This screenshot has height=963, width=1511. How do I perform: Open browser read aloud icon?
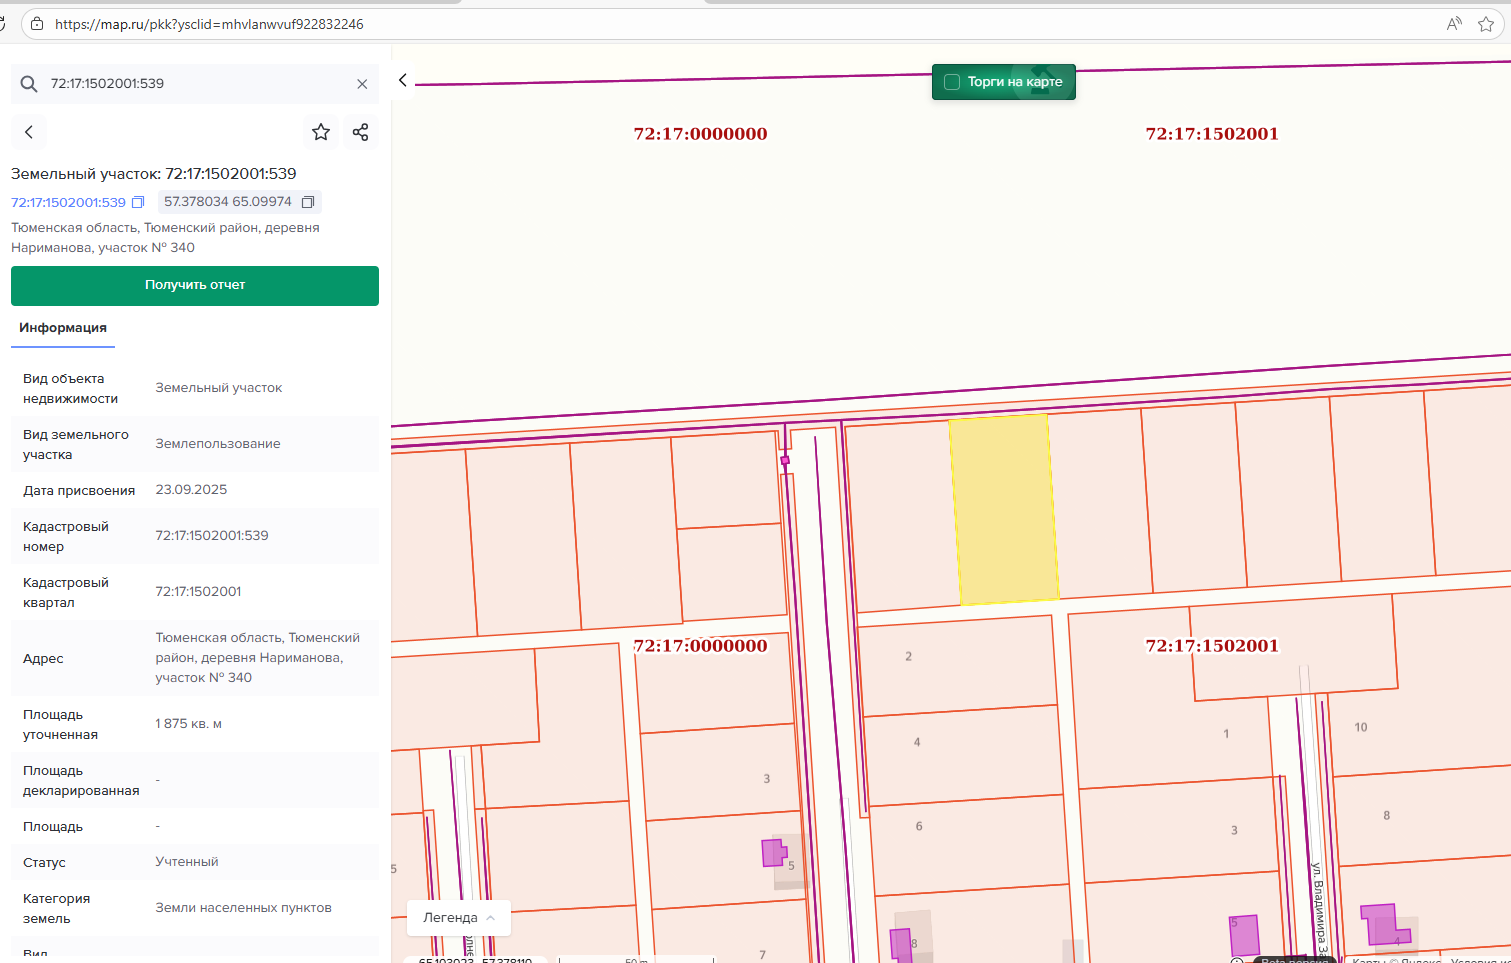pyautogui.click(x=1454, y=24)
